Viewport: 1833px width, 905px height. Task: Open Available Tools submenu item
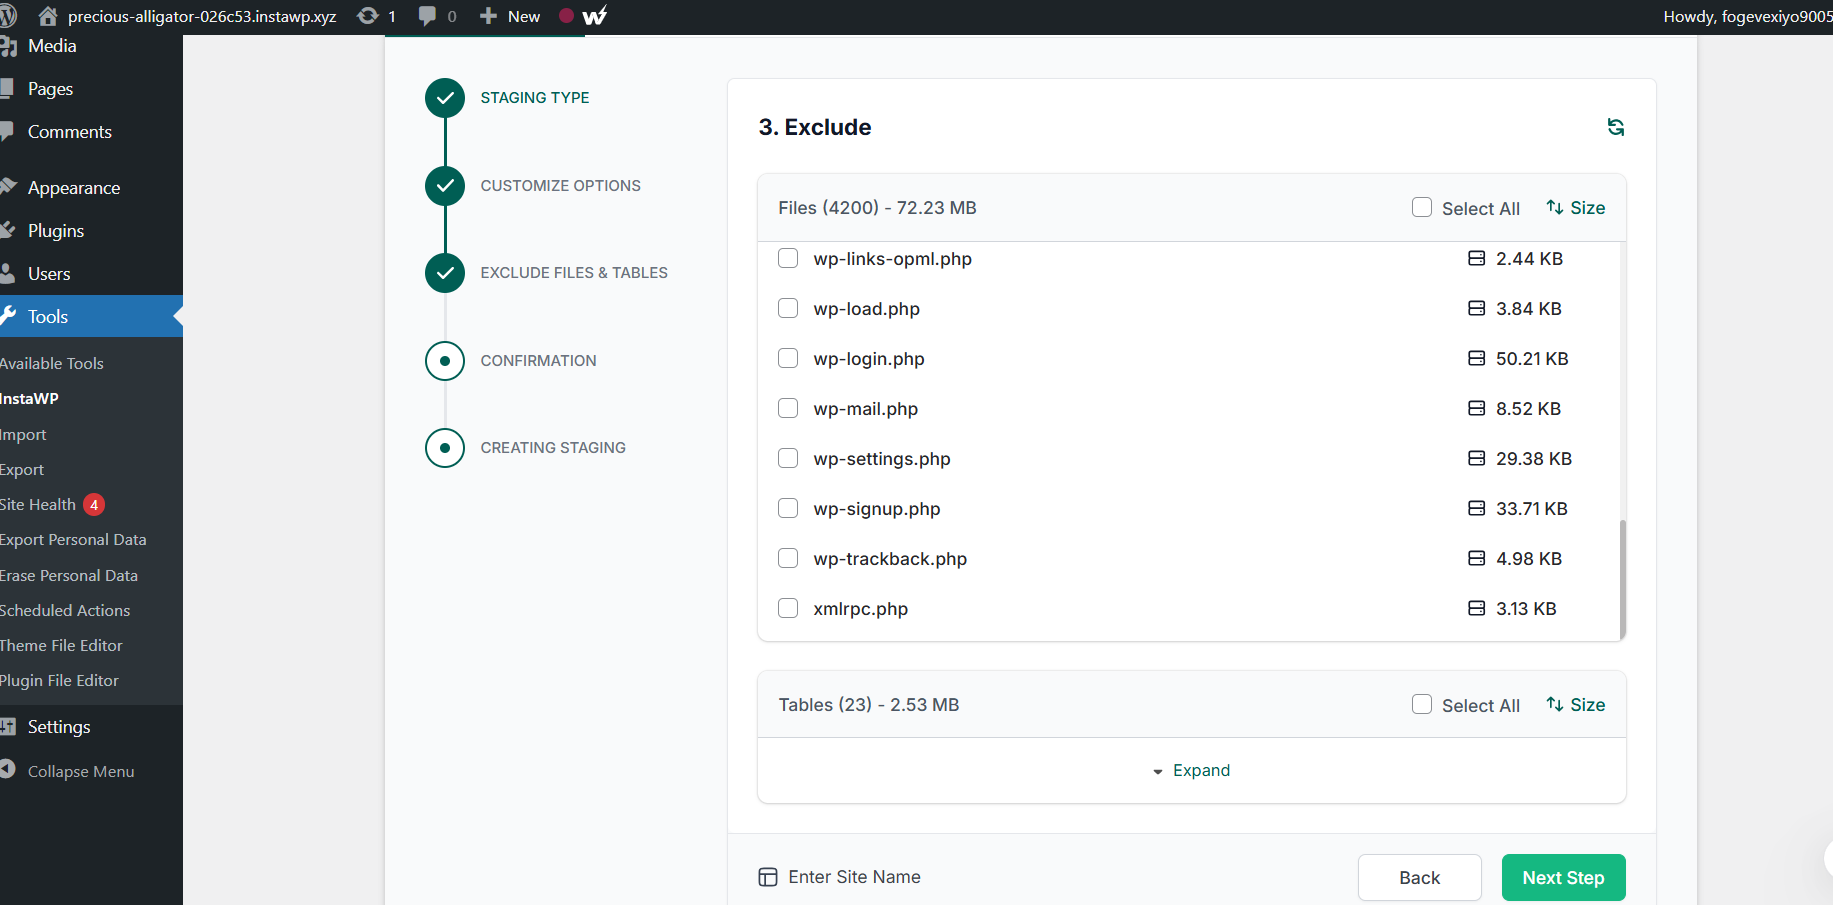click(52, 364)
